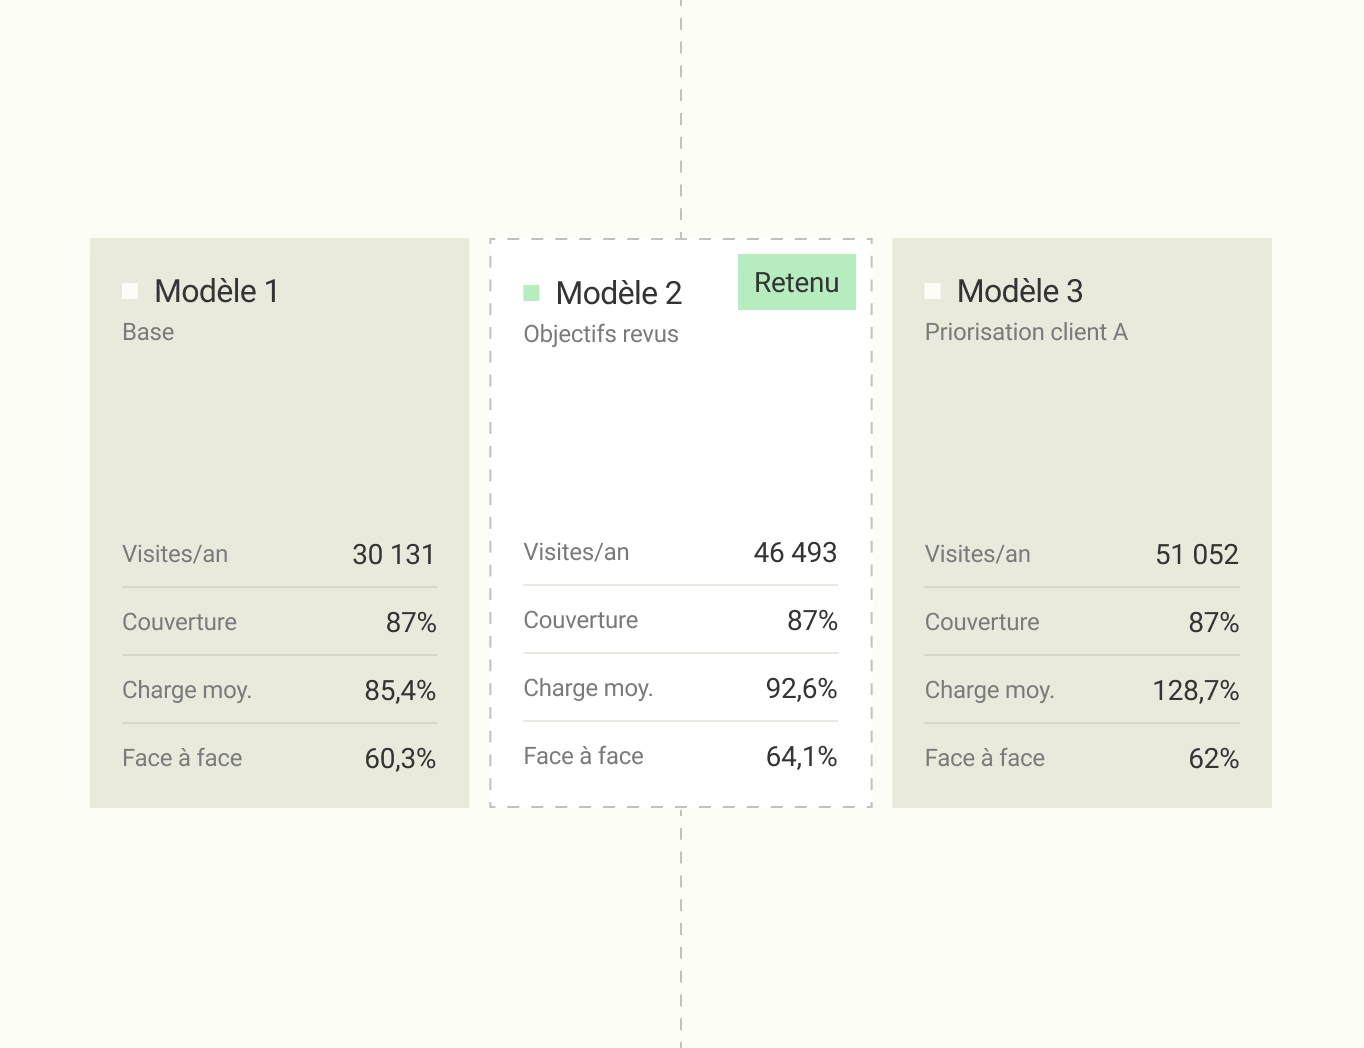
Task: Click Charge moy. value 128,7%
Action: click(x=1196, y=690)
